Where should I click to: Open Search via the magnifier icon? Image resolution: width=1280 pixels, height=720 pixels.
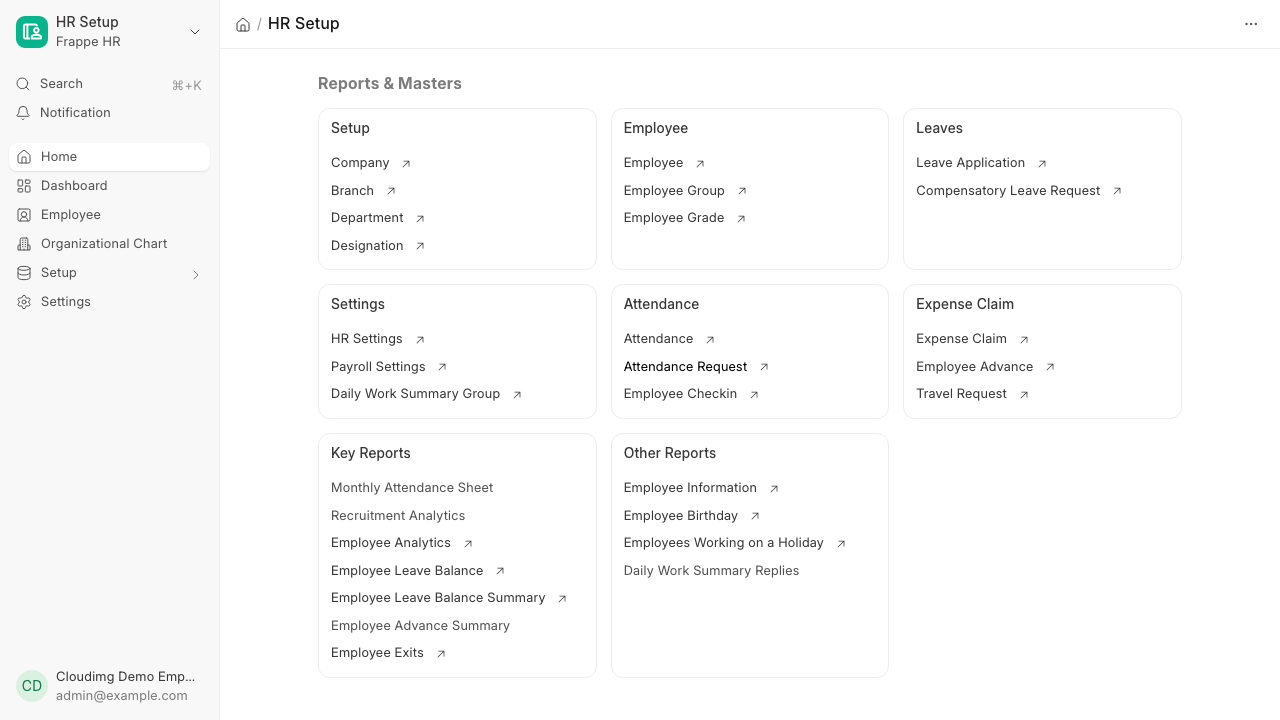(x=23, y=84)
